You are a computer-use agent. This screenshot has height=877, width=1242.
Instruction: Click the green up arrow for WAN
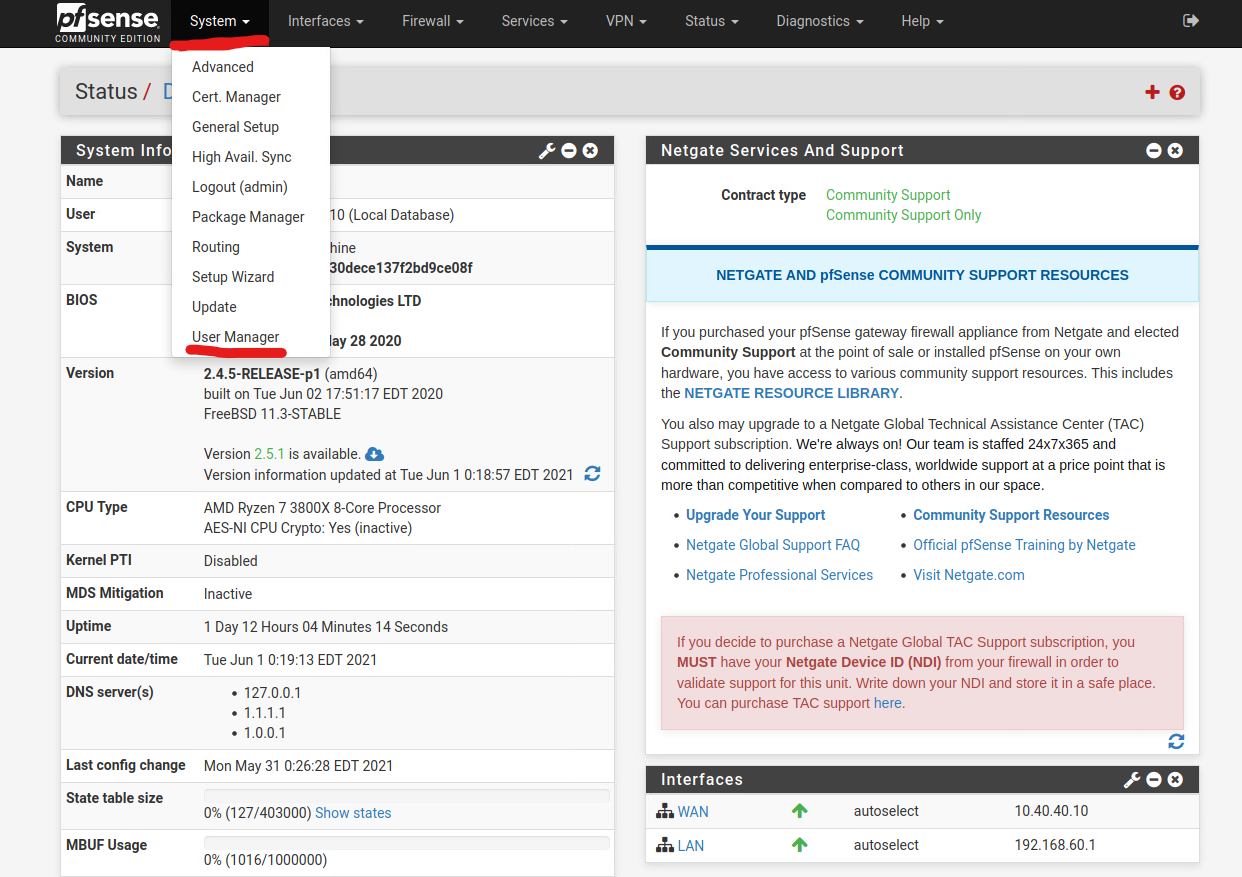click(x=799, y=811)
